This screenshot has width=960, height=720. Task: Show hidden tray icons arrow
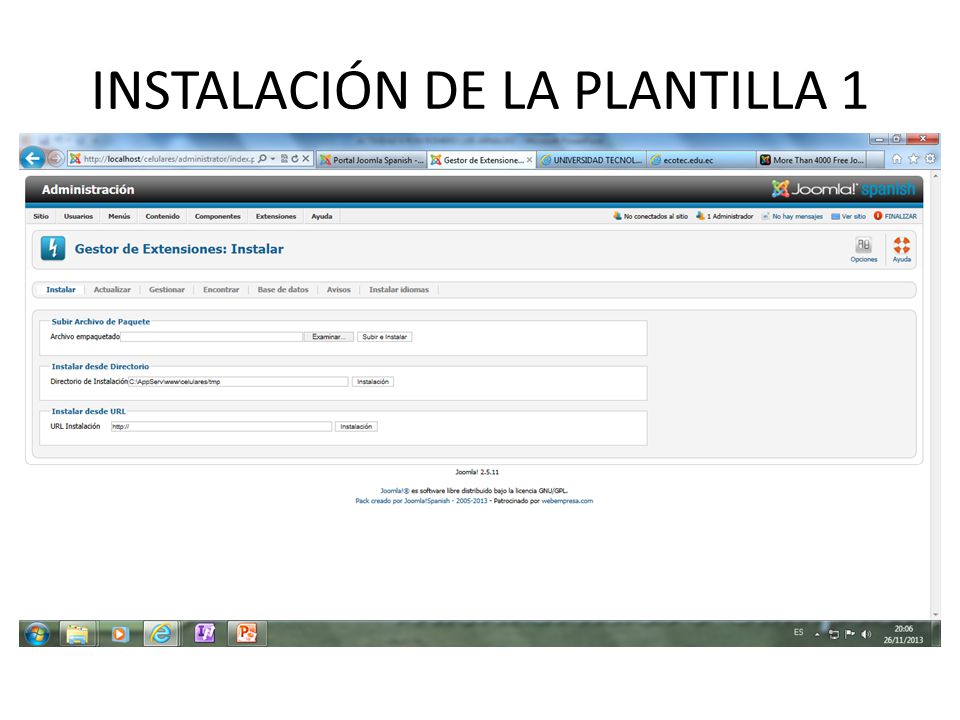click(x=817, y=634)
